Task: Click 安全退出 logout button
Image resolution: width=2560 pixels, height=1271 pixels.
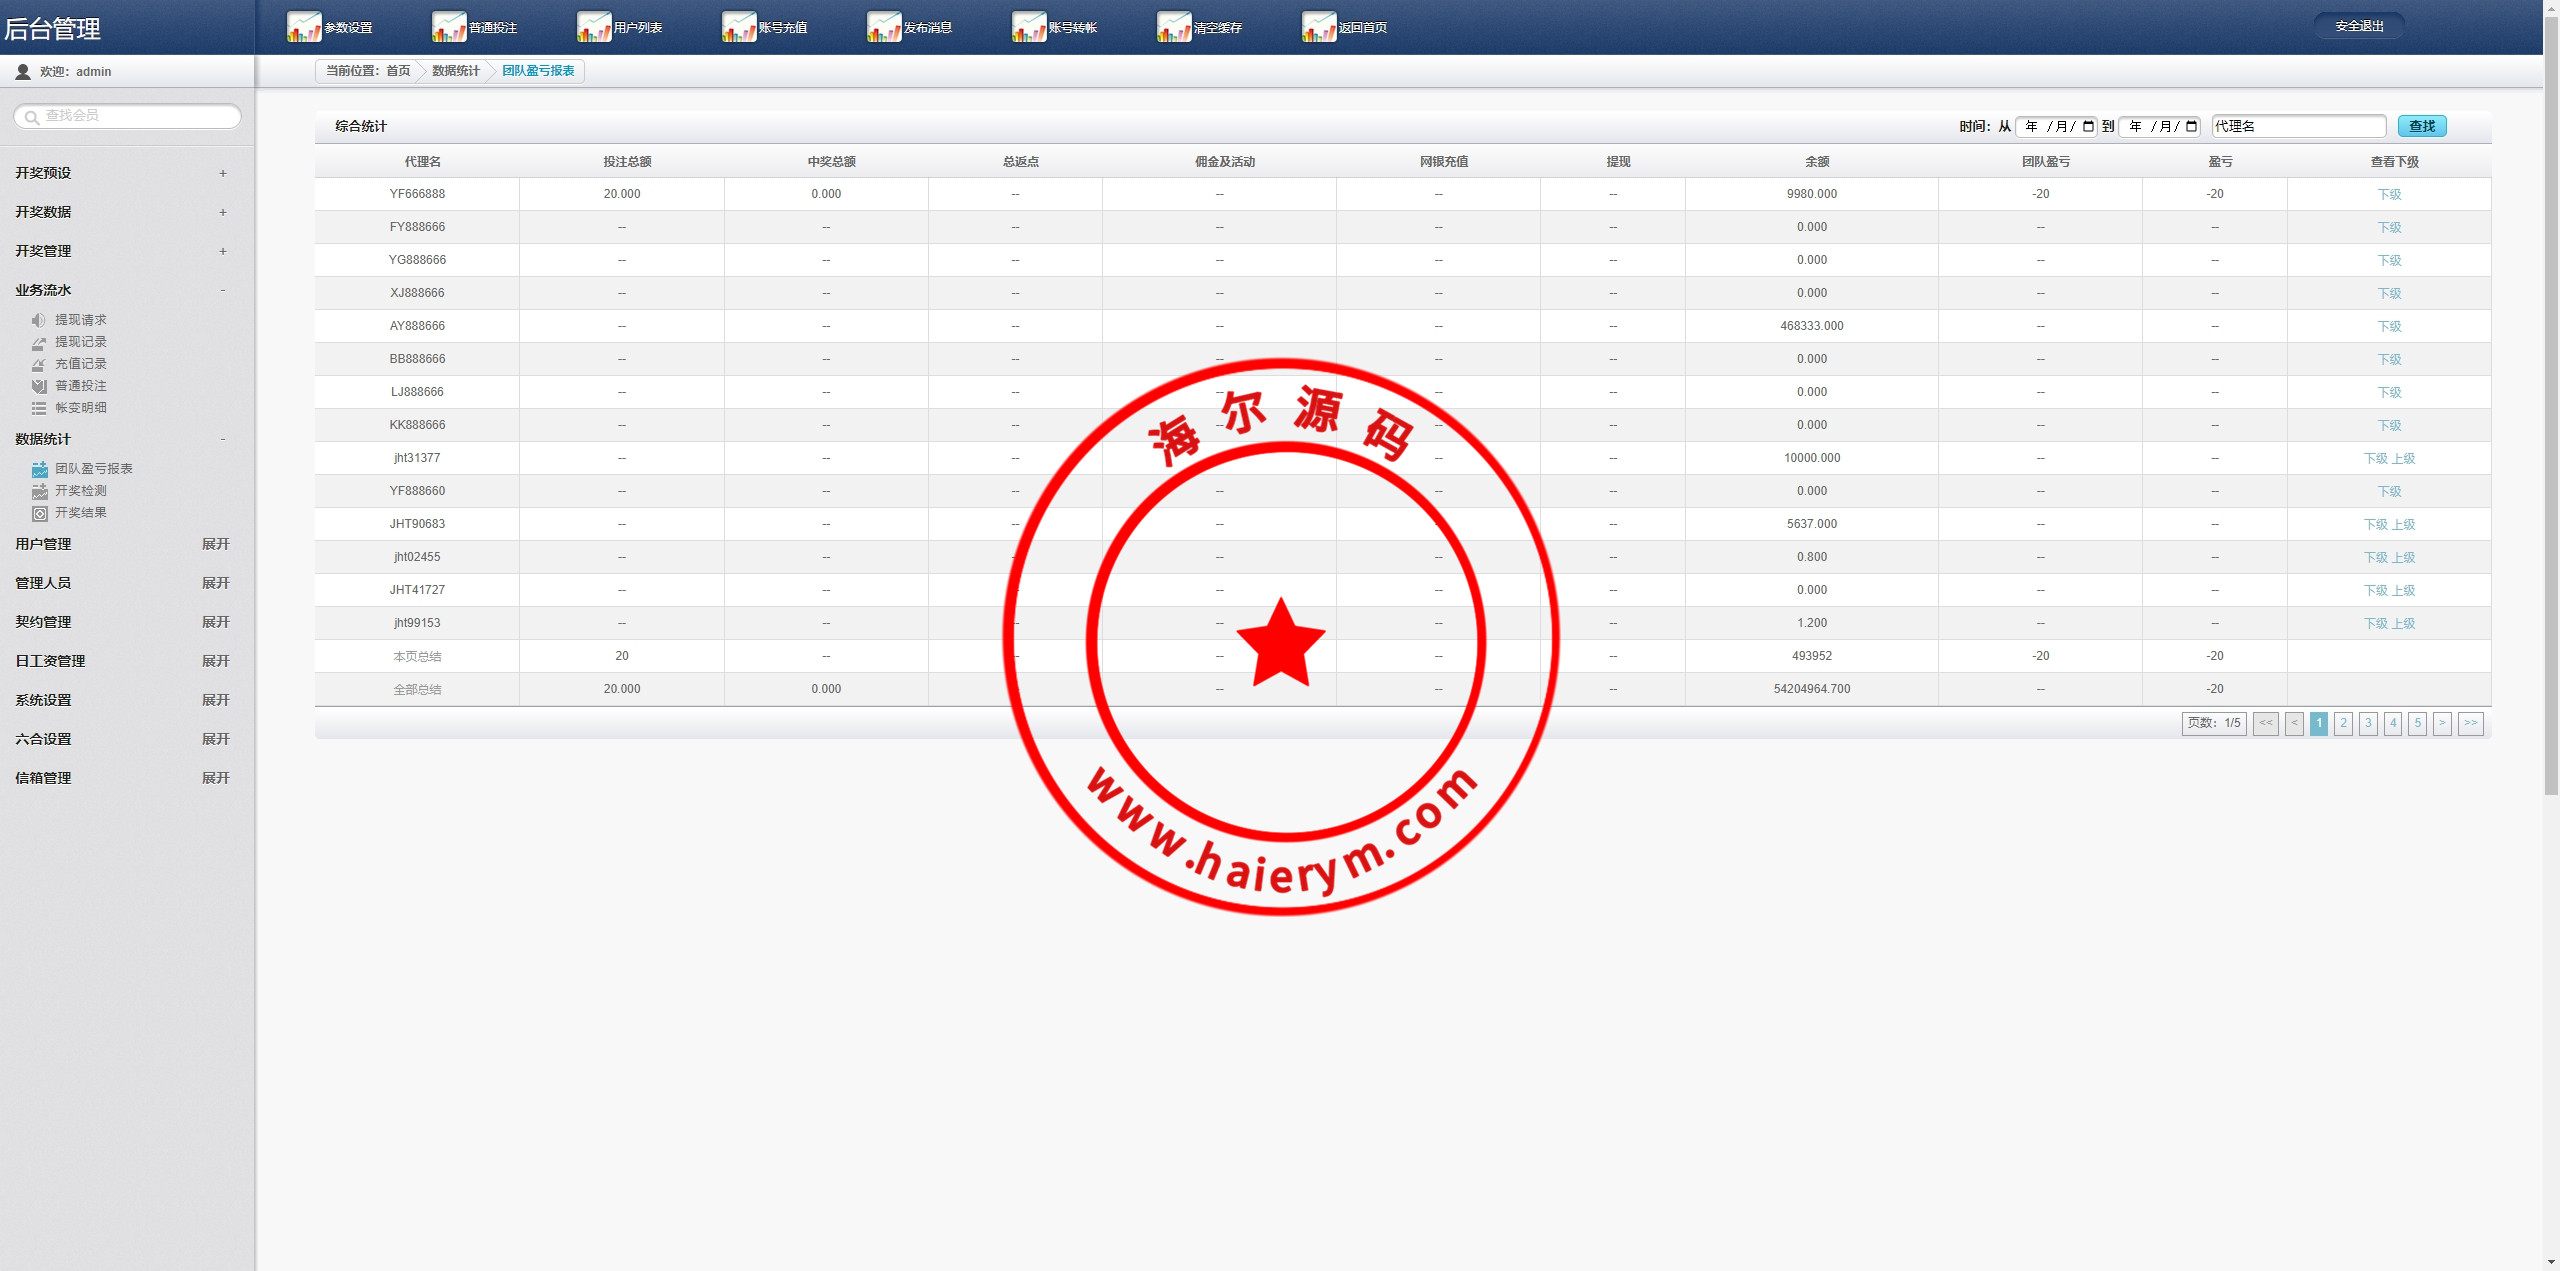Action: [2359, 26]
